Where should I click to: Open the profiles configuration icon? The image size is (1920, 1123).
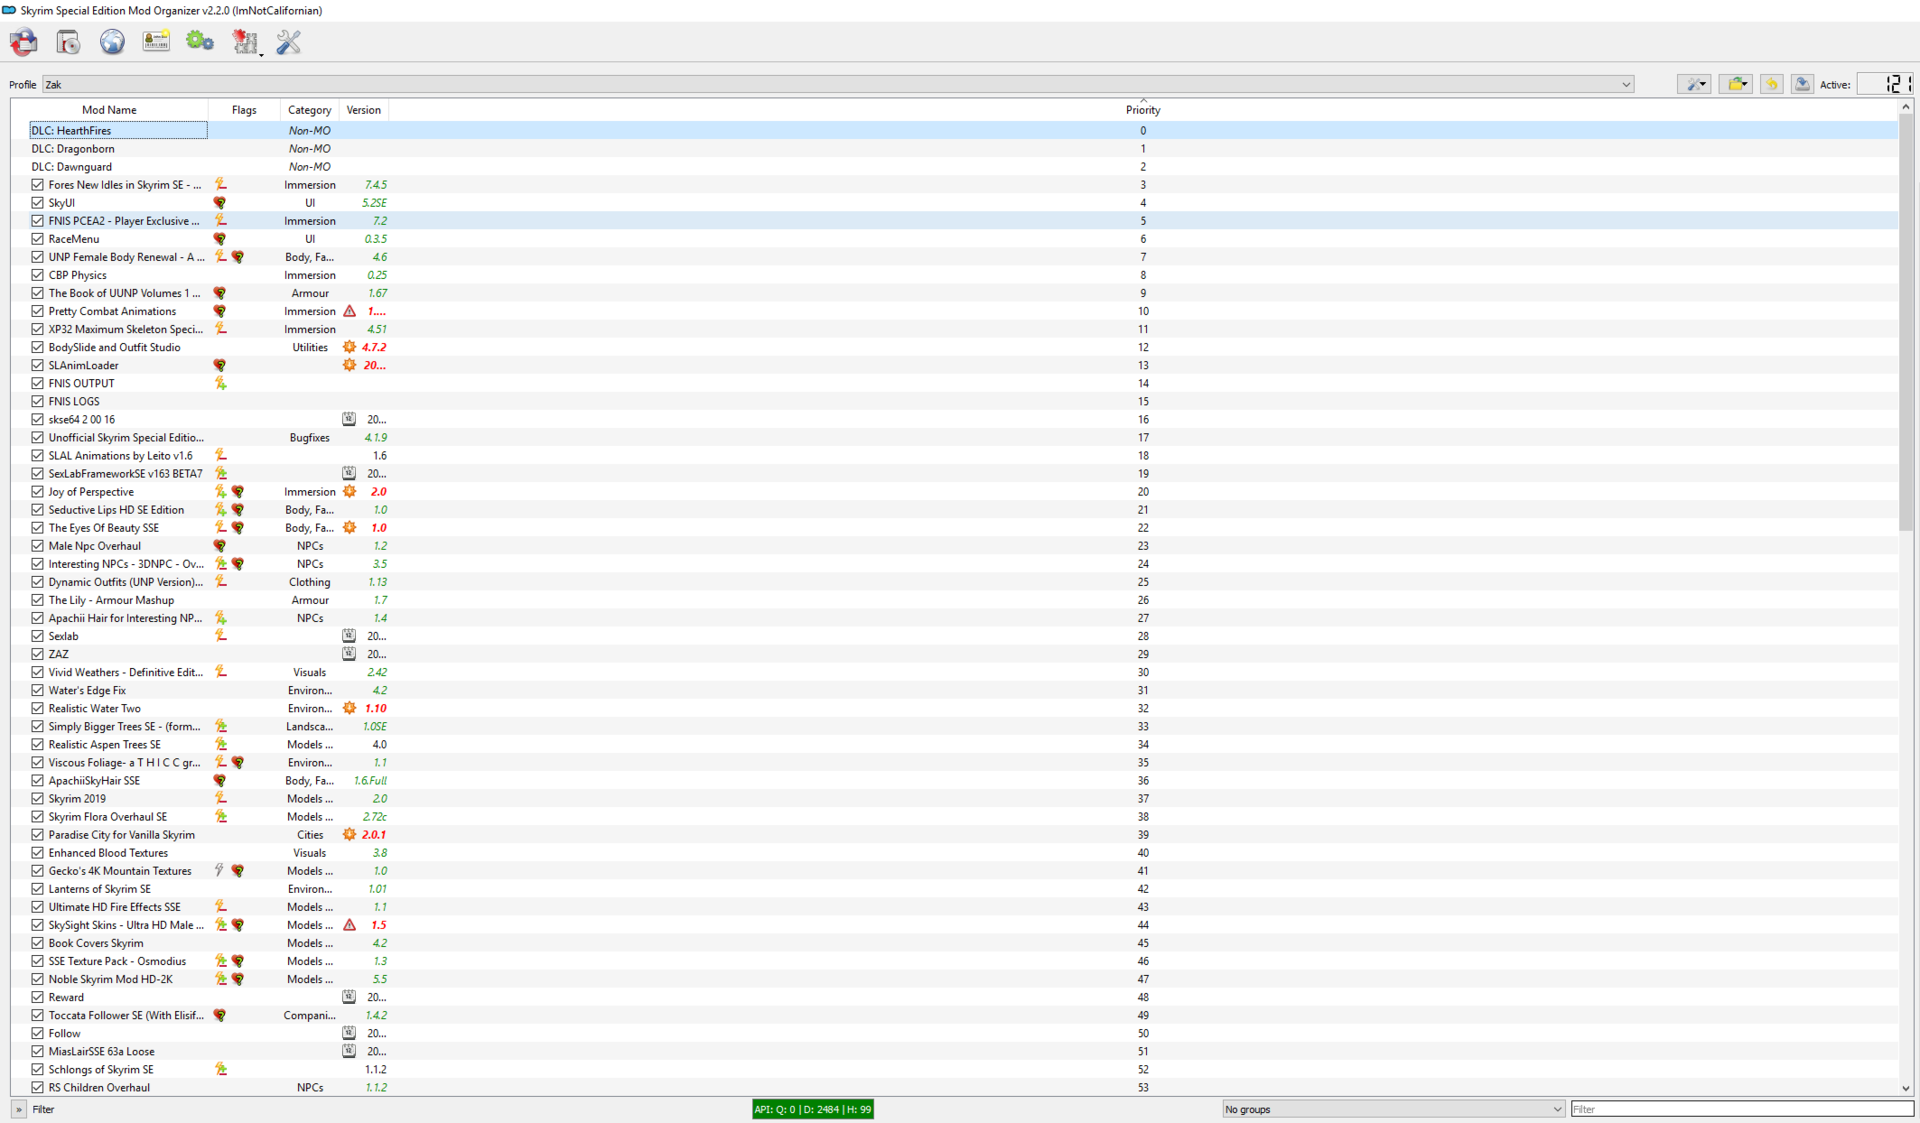point(156,42)
